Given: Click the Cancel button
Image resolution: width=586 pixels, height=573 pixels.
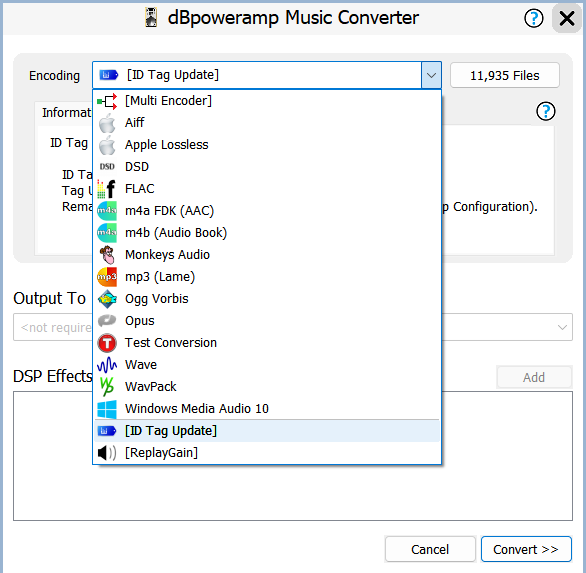Looking at the screenshot, I should pyautogui.click(x=430, y=549).
